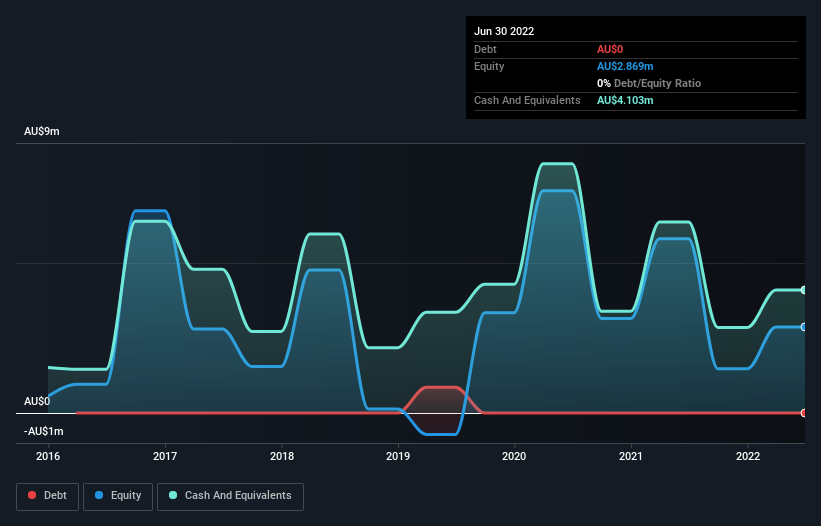The image size is (821, 526).
Task: Select the 2018 x-axis label
Action: (x=282, y=456)
